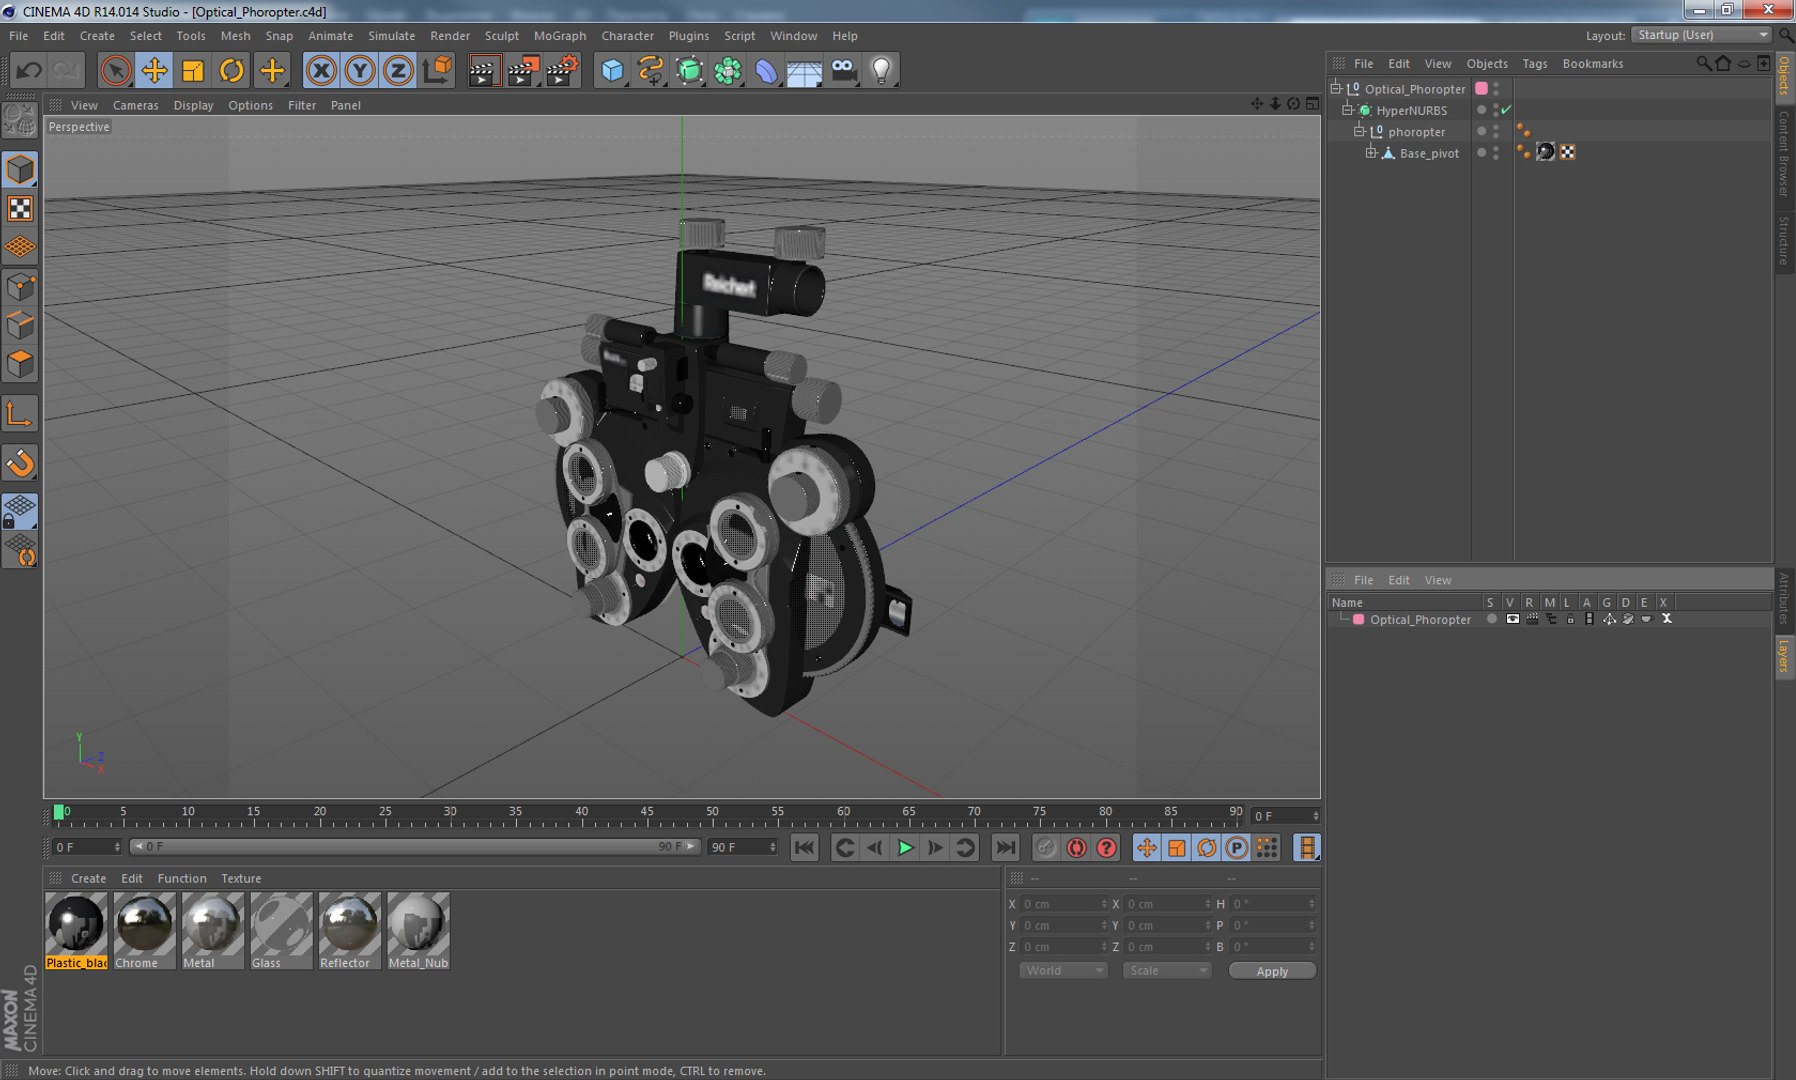Select the Chrome material thumbnail

pyautogui.click(x=144, y=931)
